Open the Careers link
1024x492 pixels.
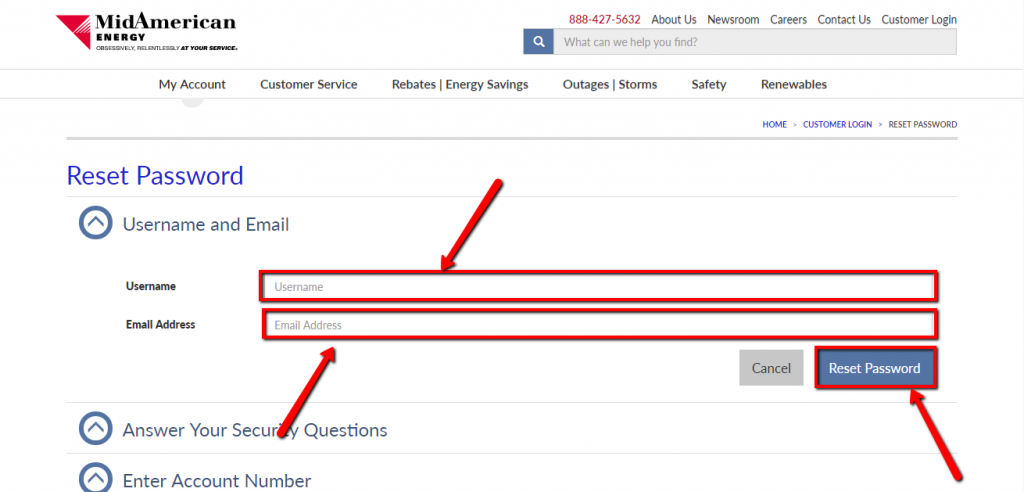[788, 20]
